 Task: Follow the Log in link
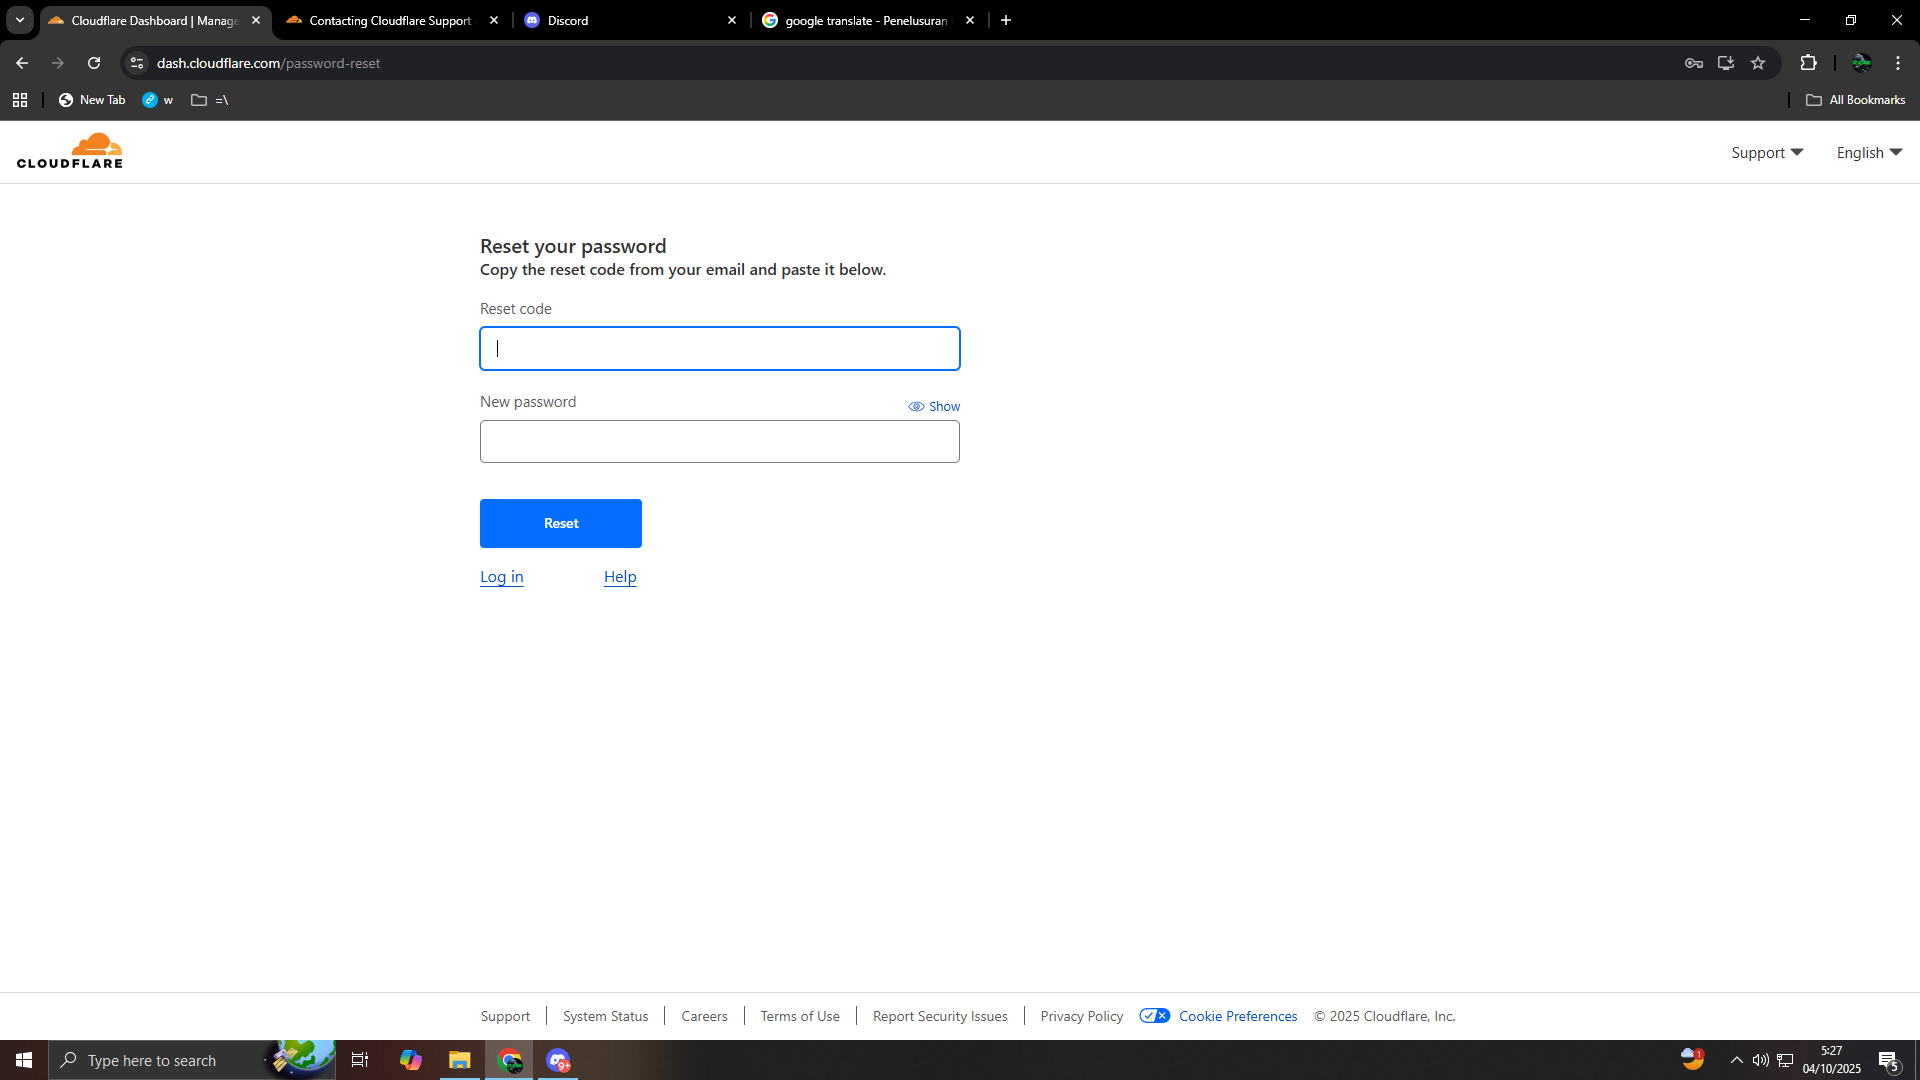[x=502, y=577]
